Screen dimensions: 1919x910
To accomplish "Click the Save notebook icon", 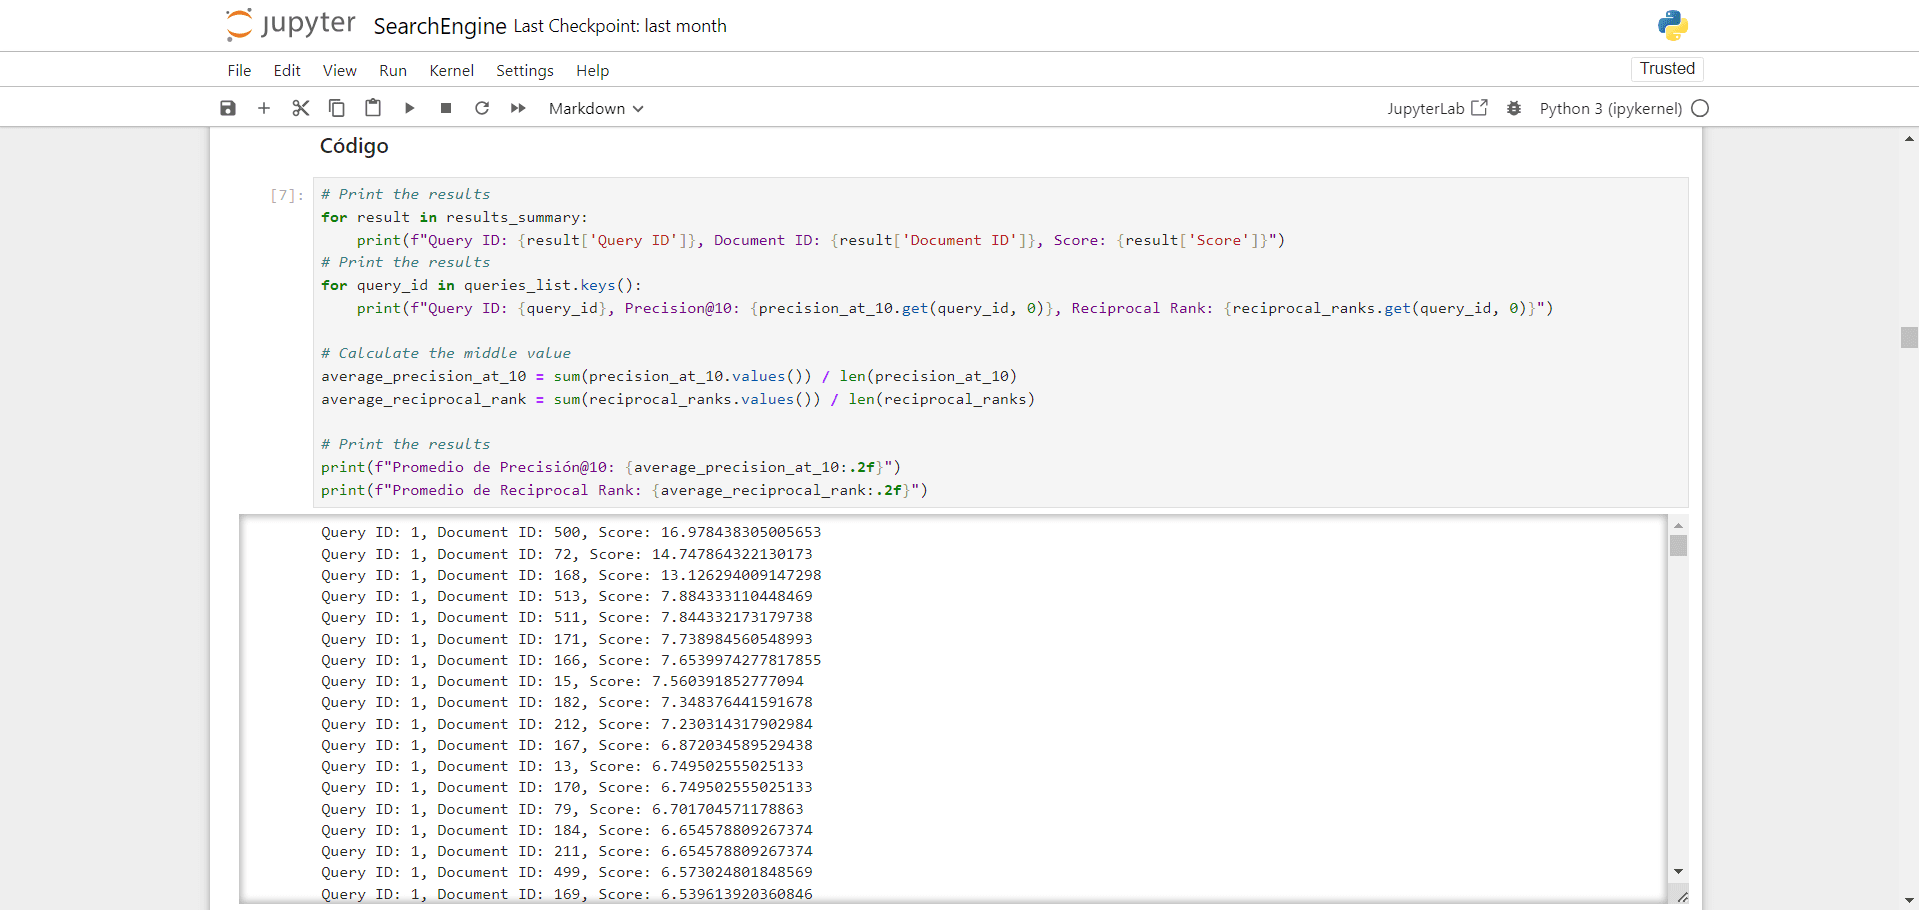I will pyautogui.click(x=228, y=108).
